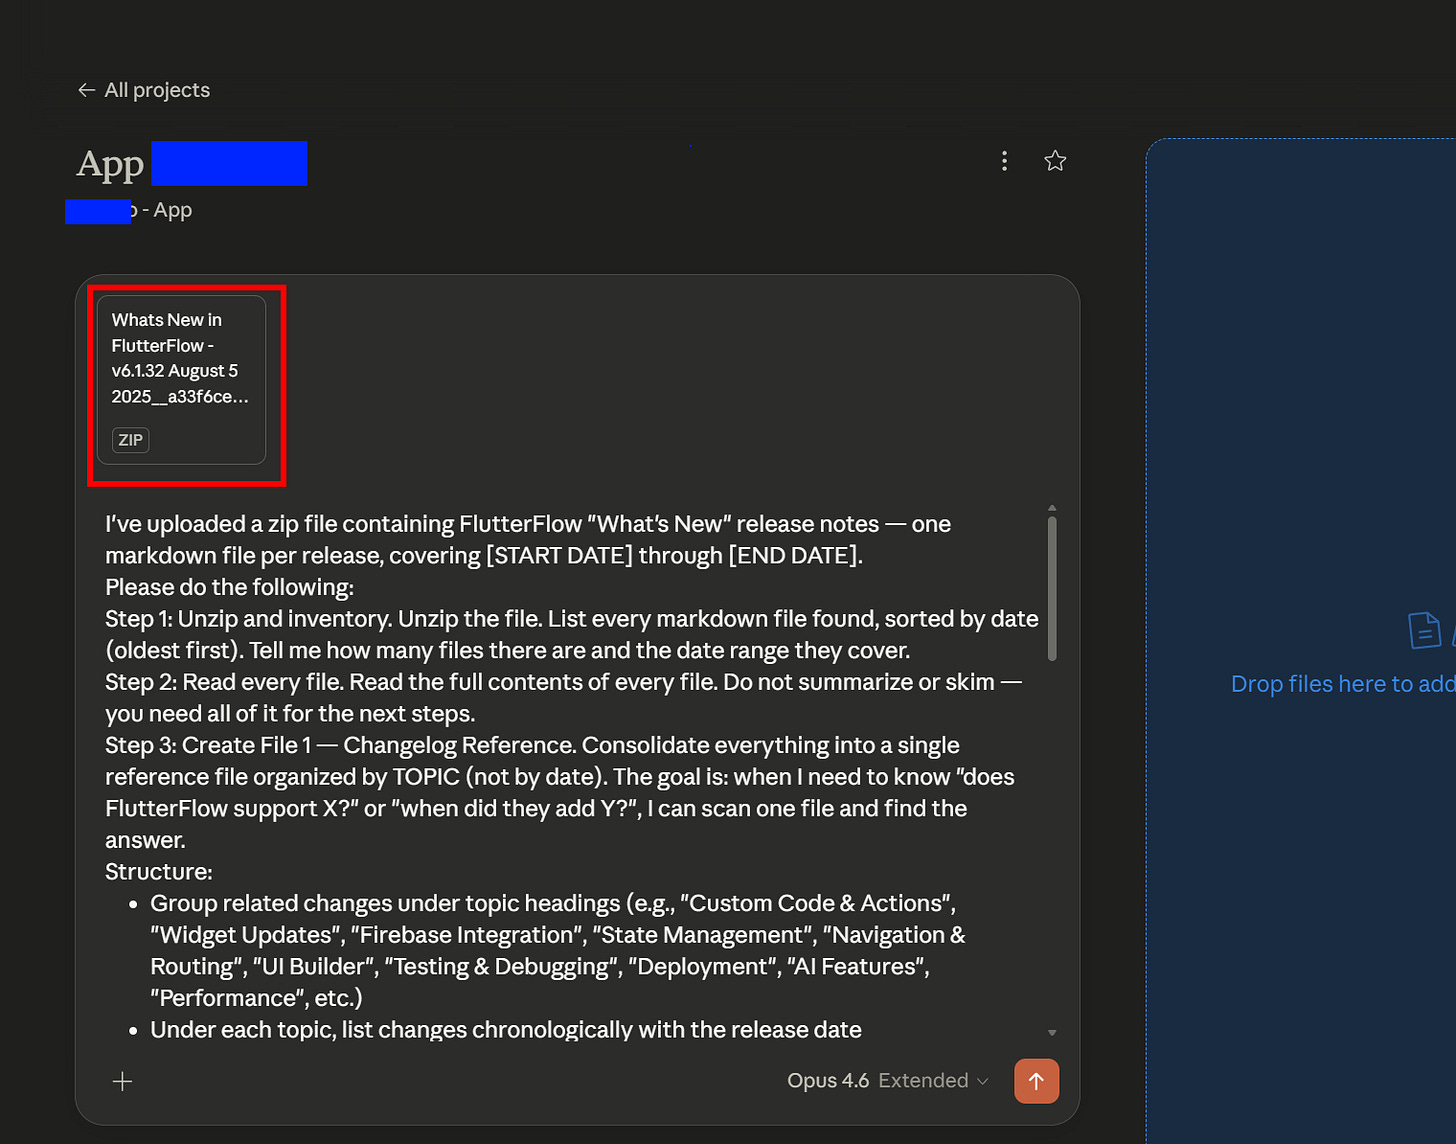Click the ZIP file type badge

click(x=131, y=440)
